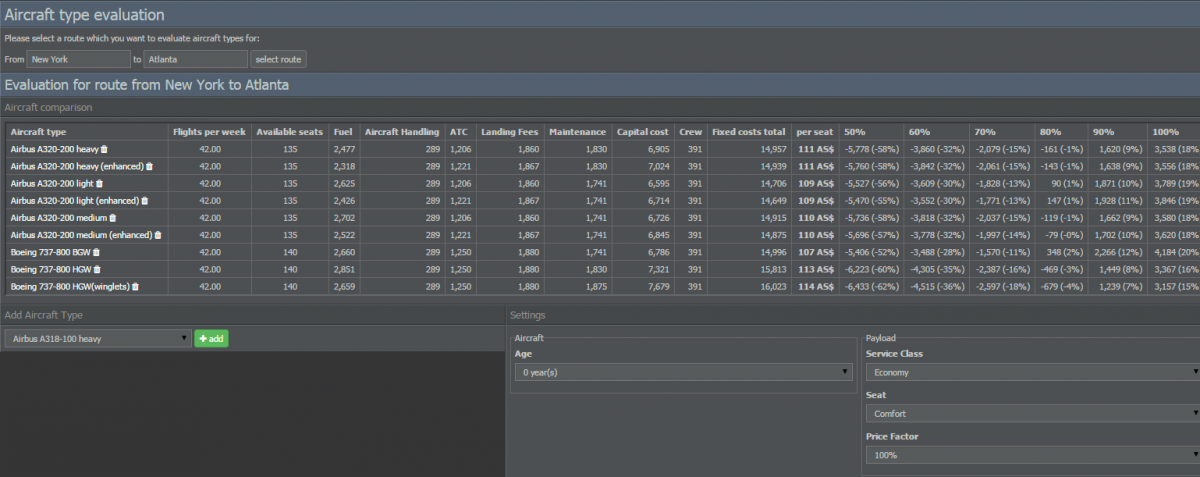Click the Add Aircraft Type heading
This screenshot has height=477, width=1200.
46,315
